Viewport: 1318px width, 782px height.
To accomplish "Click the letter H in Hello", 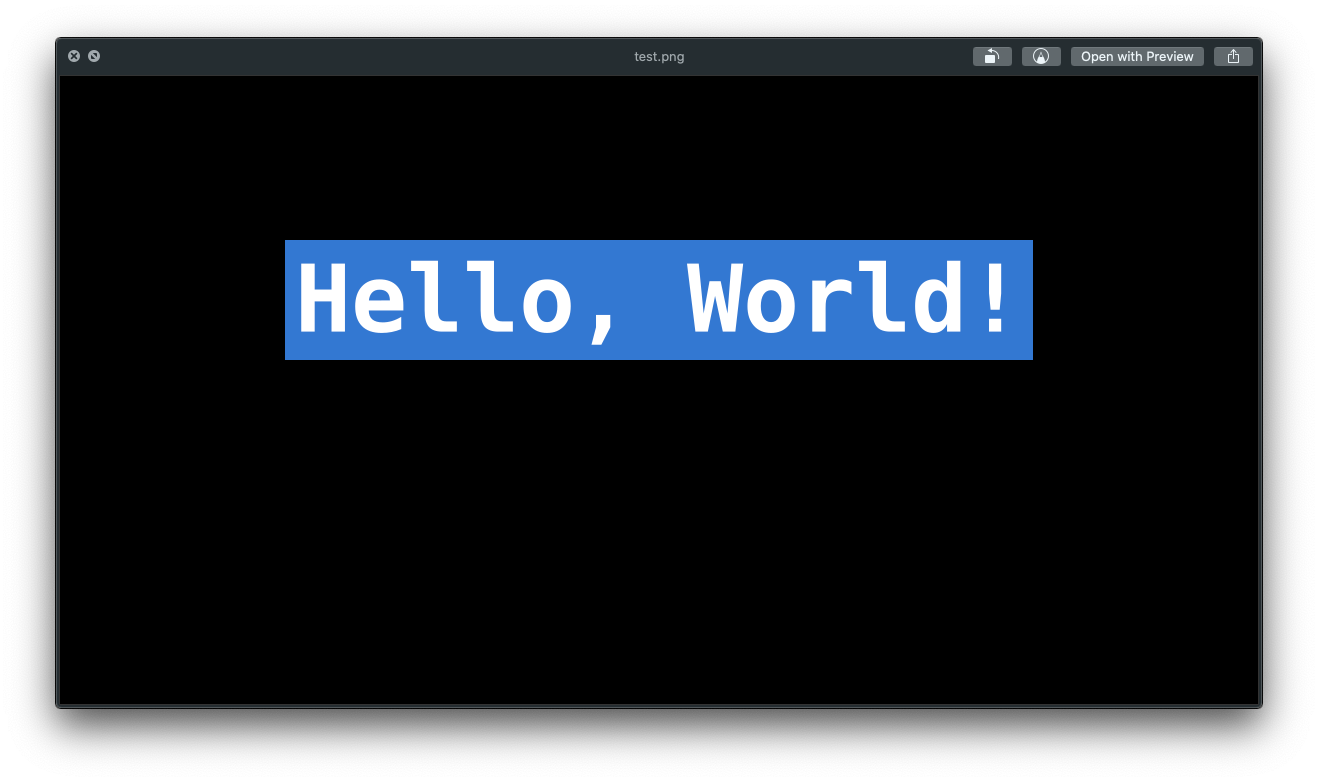I will pyautogui.click(x=321, y=299).
